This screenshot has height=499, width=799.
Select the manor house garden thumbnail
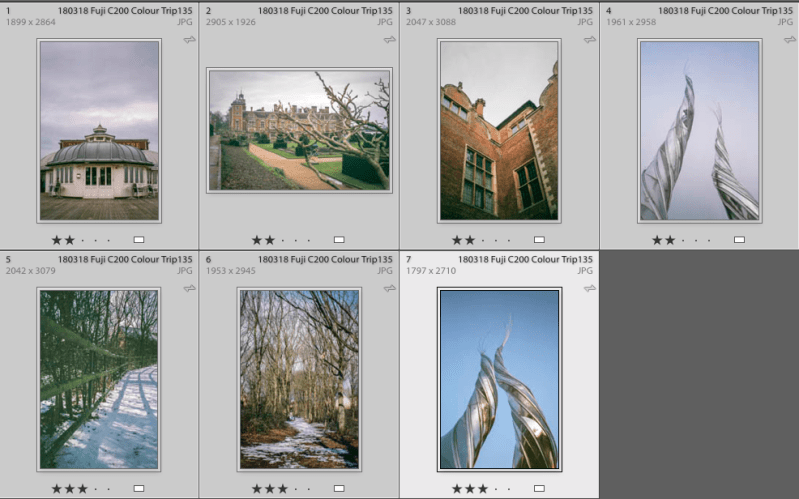299,130
